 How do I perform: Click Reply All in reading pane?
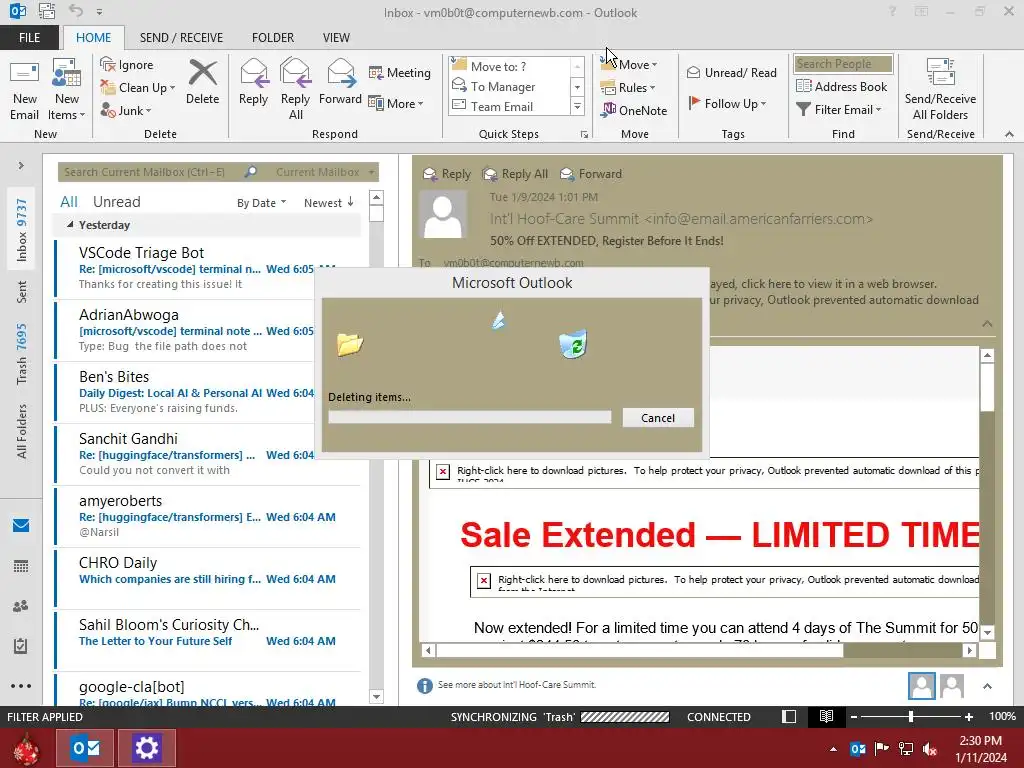[x=515, y=174]
